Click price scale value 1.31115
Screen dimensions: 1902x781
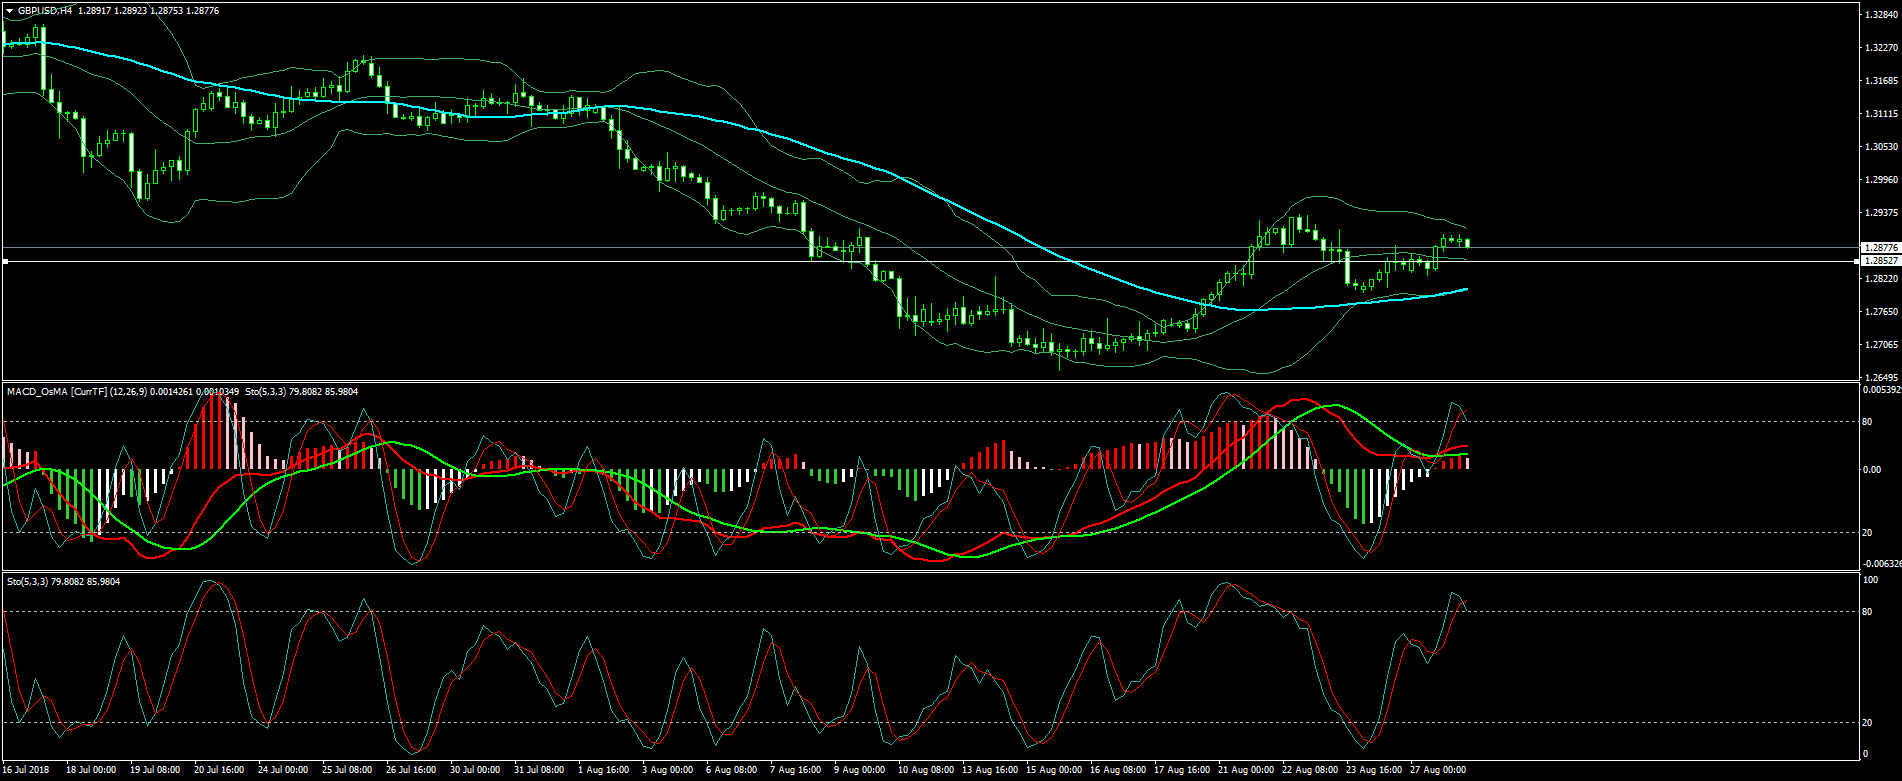click(1881, 114)
